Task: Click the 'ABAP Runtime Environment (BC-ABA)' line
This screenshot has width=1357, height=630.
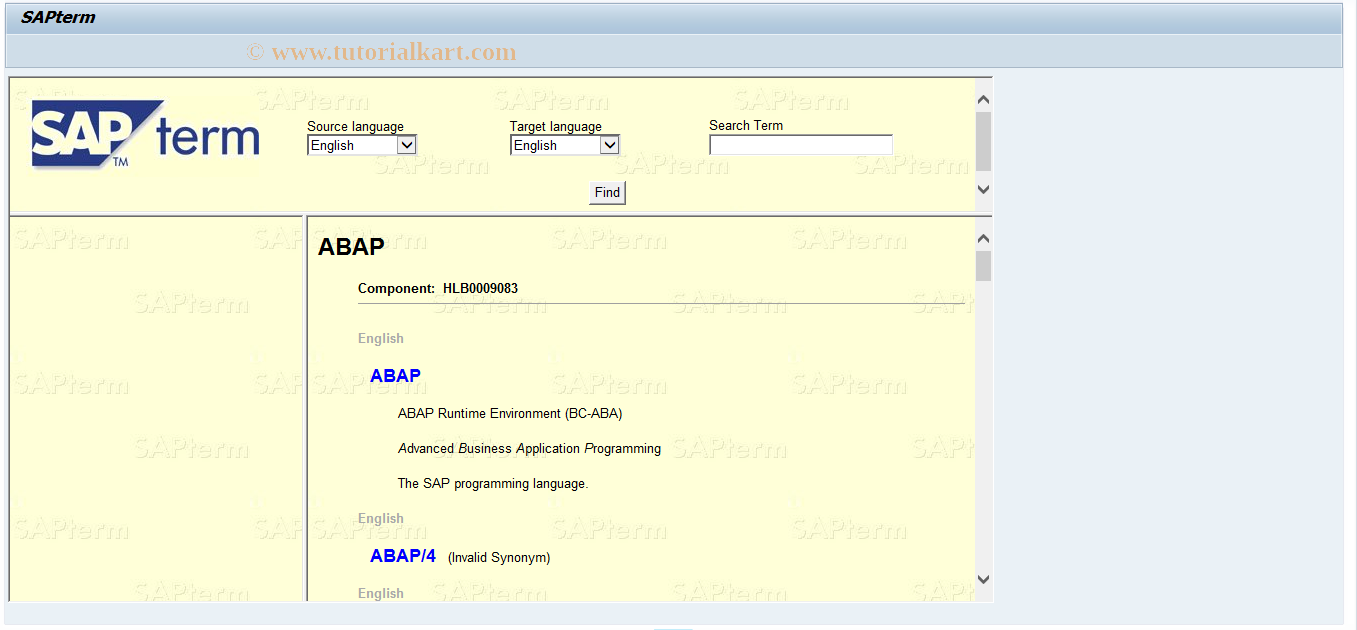Action: tap(510, 413)
